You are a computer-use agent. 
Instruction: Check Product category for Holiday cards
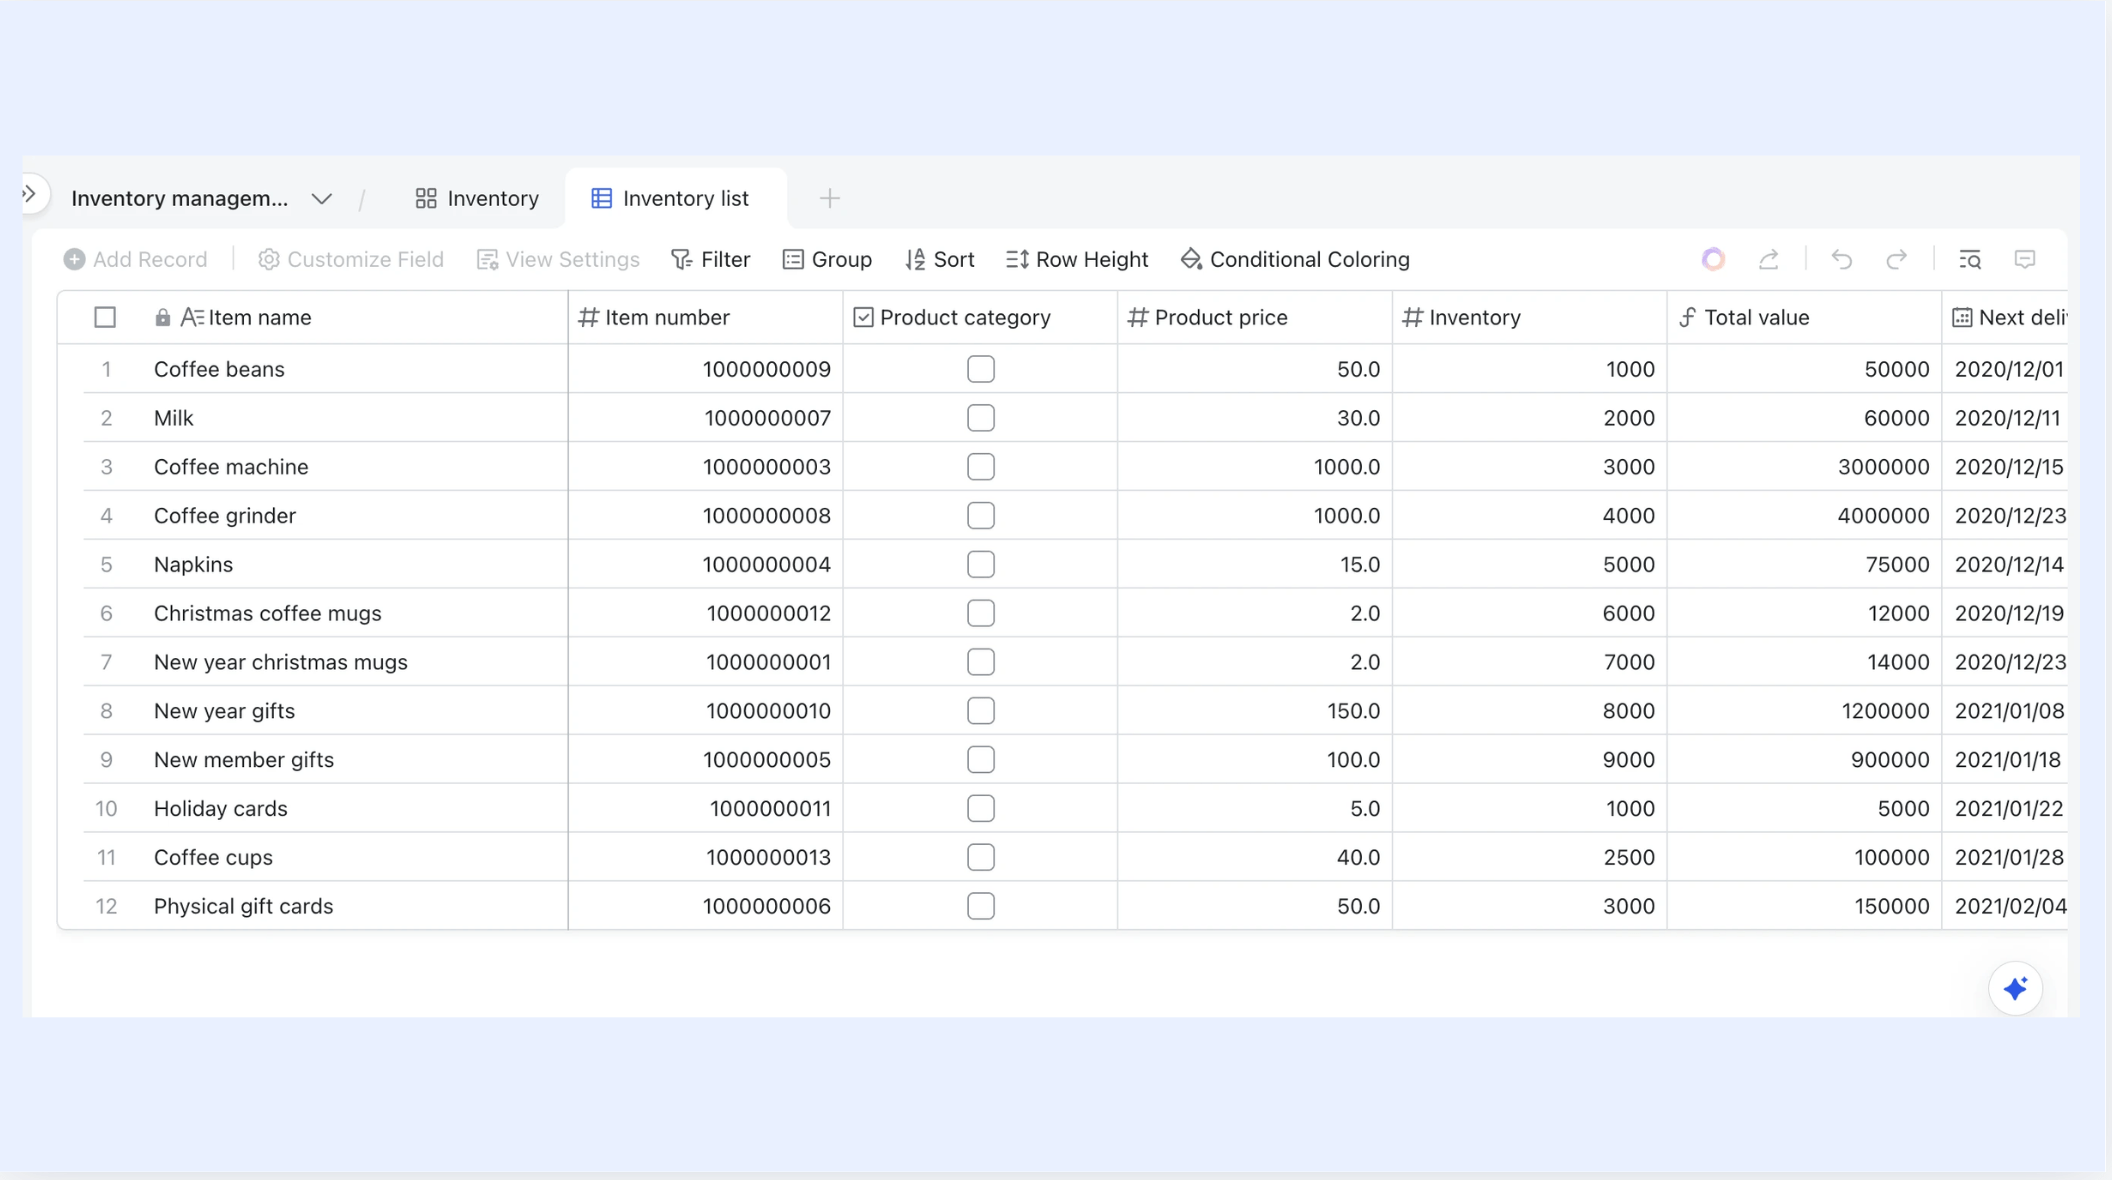[981, 809]
